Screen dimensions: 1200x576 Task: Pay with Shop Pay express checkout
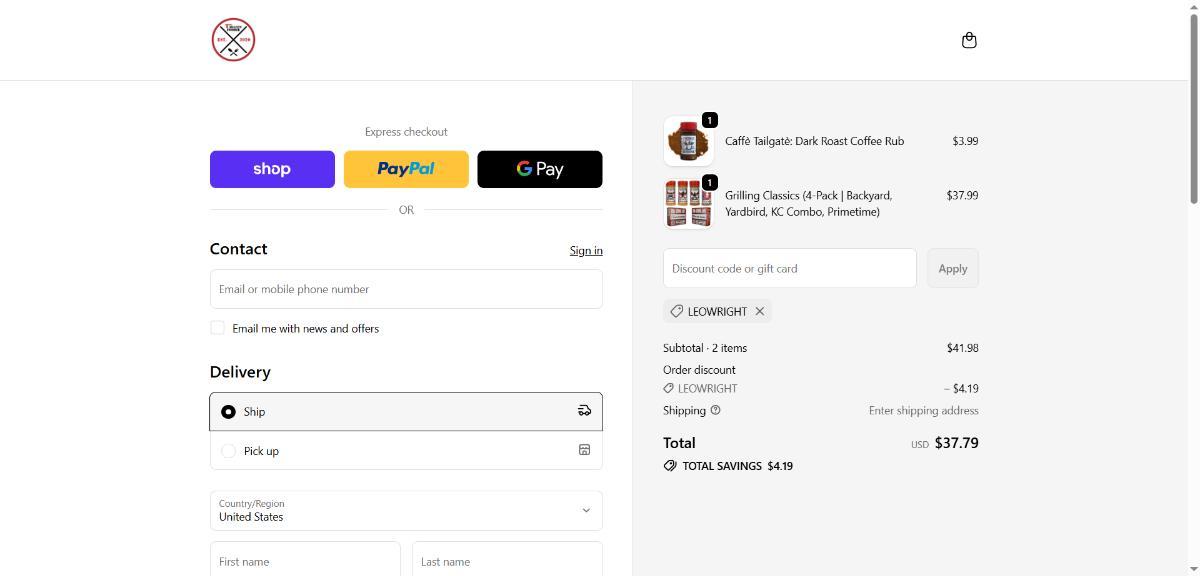click(272, 169)
